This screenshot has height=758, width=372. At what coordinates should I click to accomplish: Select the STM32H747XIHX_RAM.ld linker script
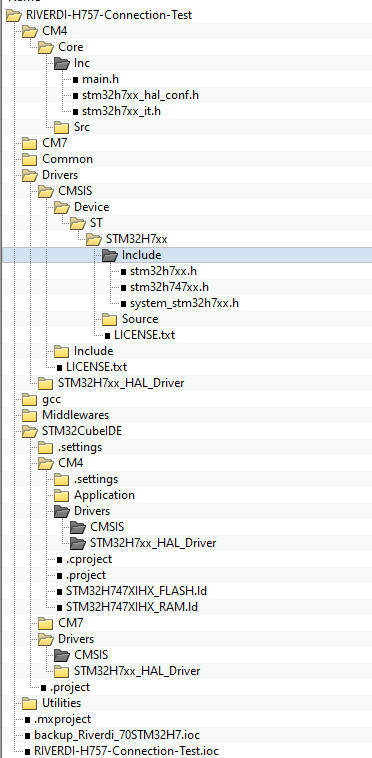tap(133, 607)
